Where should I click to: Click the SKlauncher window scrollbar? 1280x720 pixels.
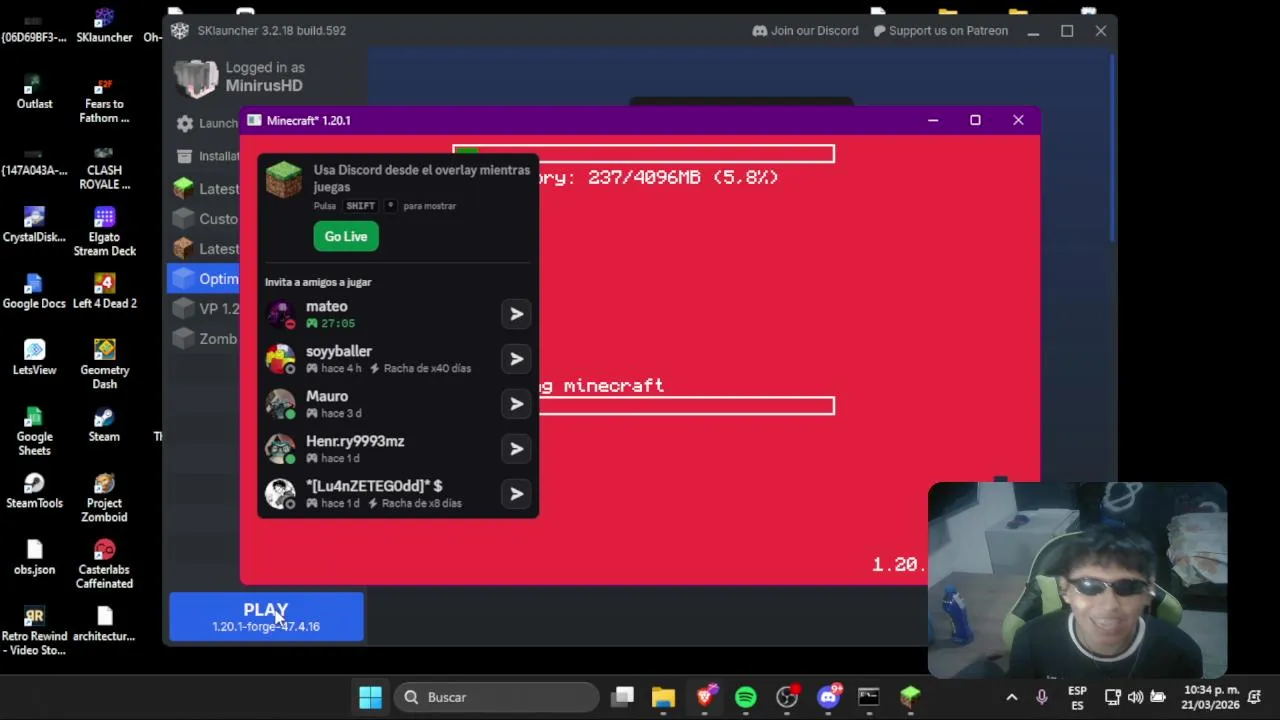pos(1113,148)
